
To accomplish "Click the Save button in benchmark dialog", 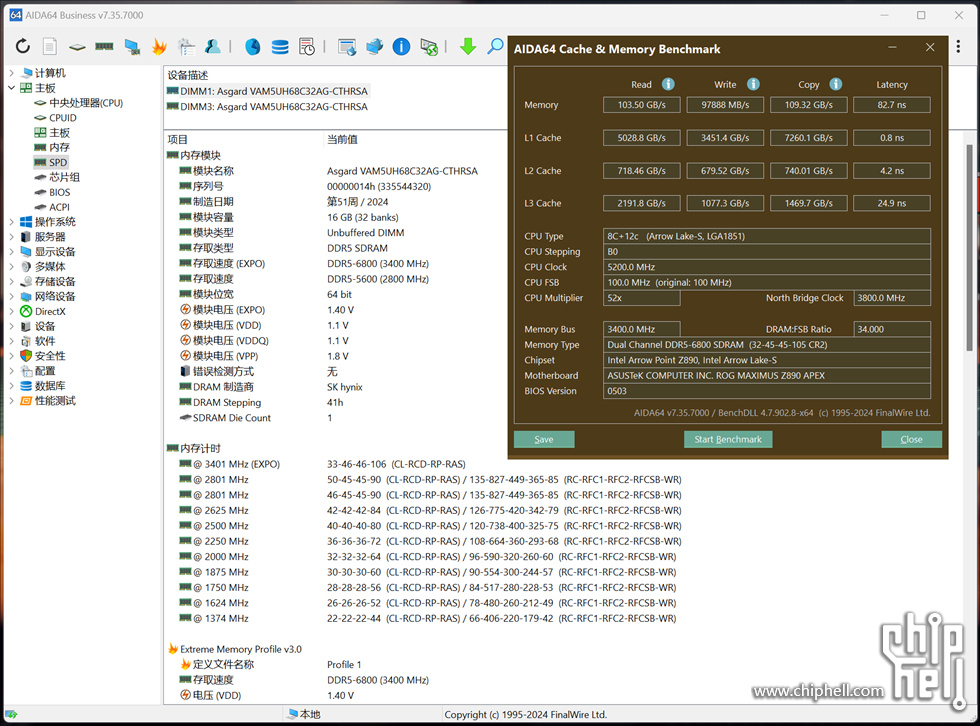I will click(544, 439).
